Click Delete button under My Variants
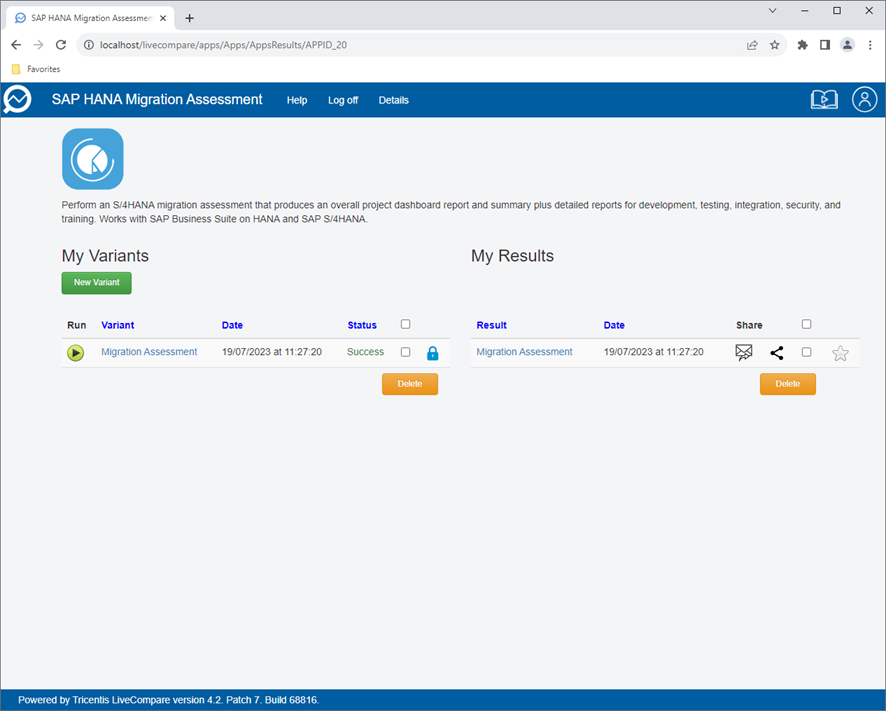Screen dimensions: 886x711 click(410, 384)
